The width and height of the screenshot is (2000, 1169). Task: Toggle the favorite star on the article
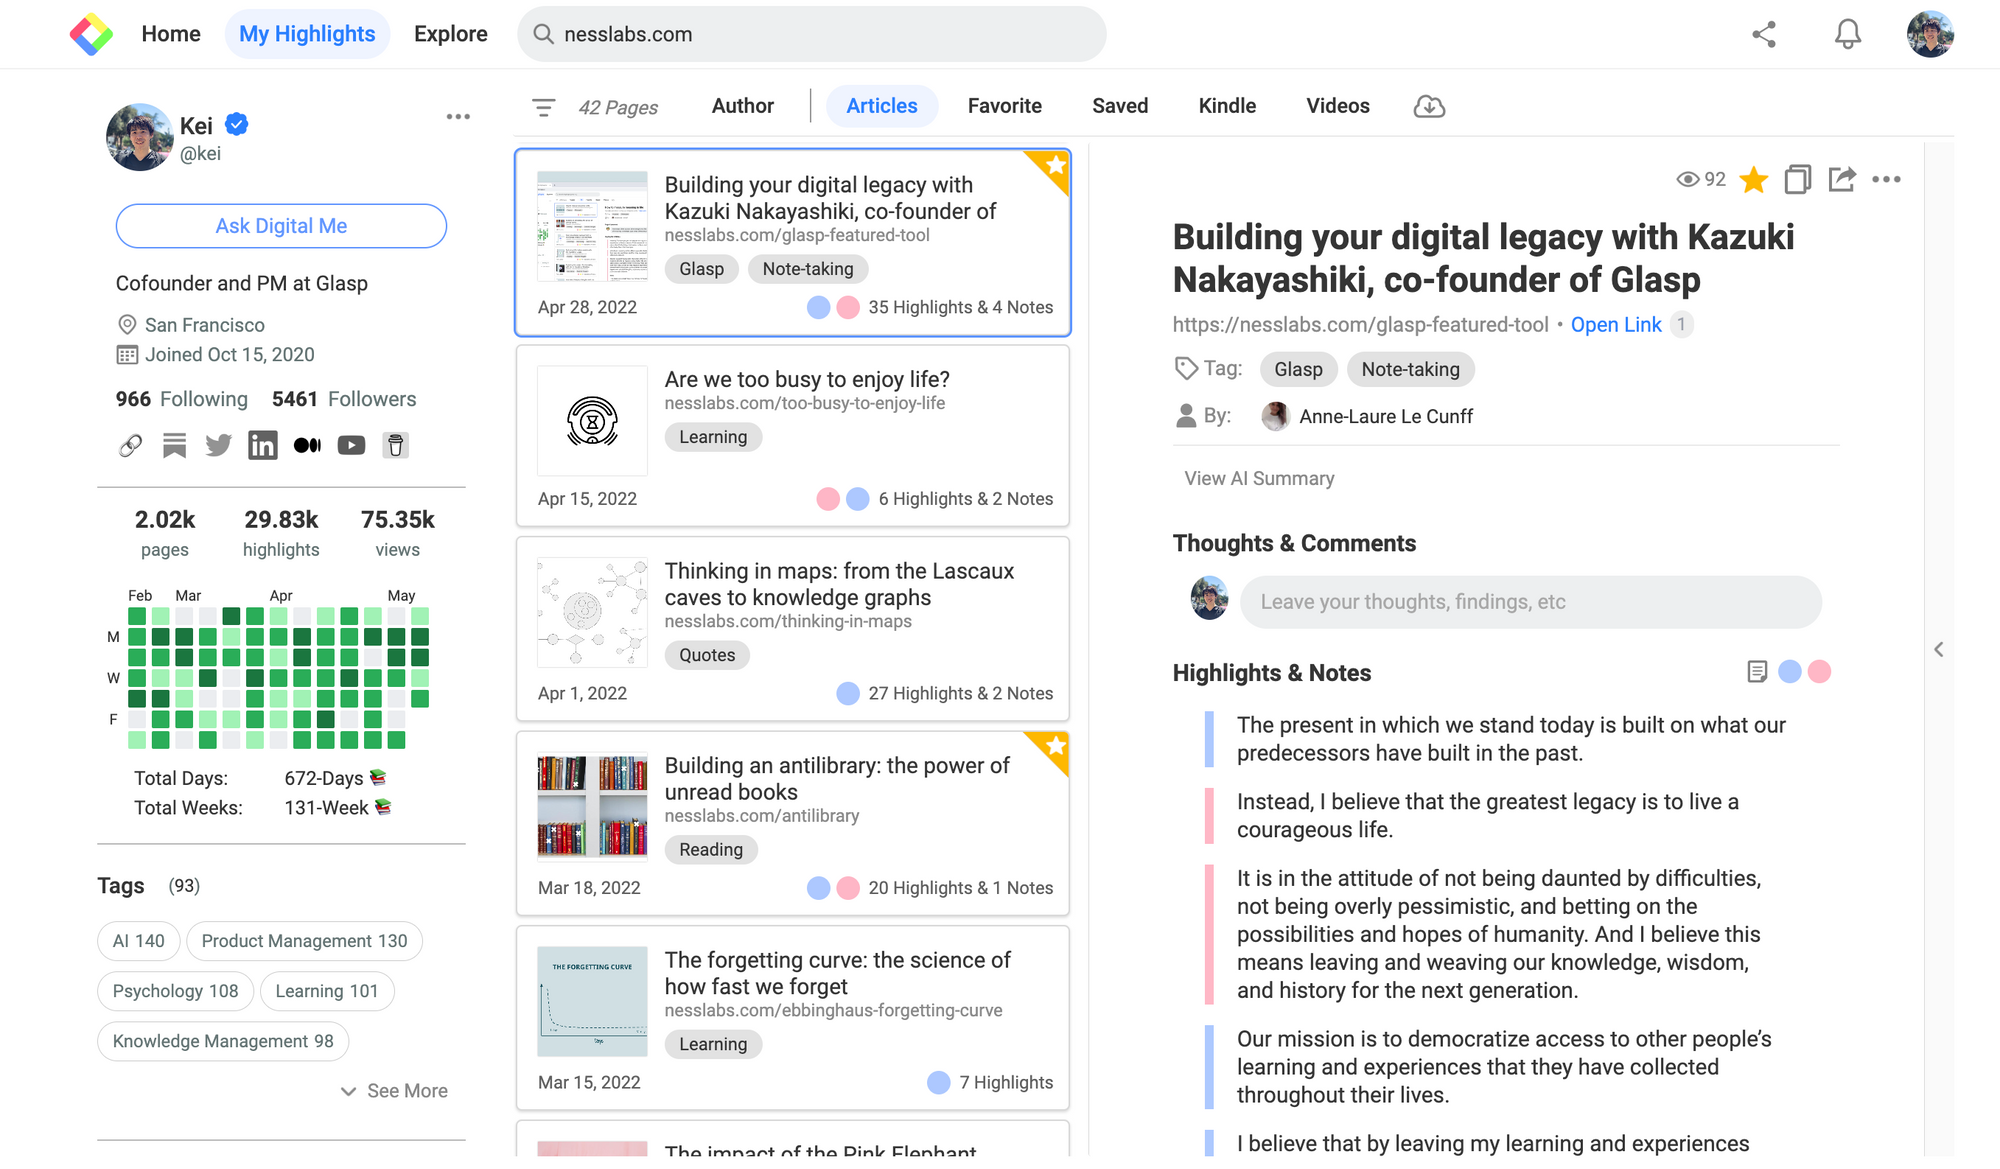pyautogui.click(x=1753, y=180)
